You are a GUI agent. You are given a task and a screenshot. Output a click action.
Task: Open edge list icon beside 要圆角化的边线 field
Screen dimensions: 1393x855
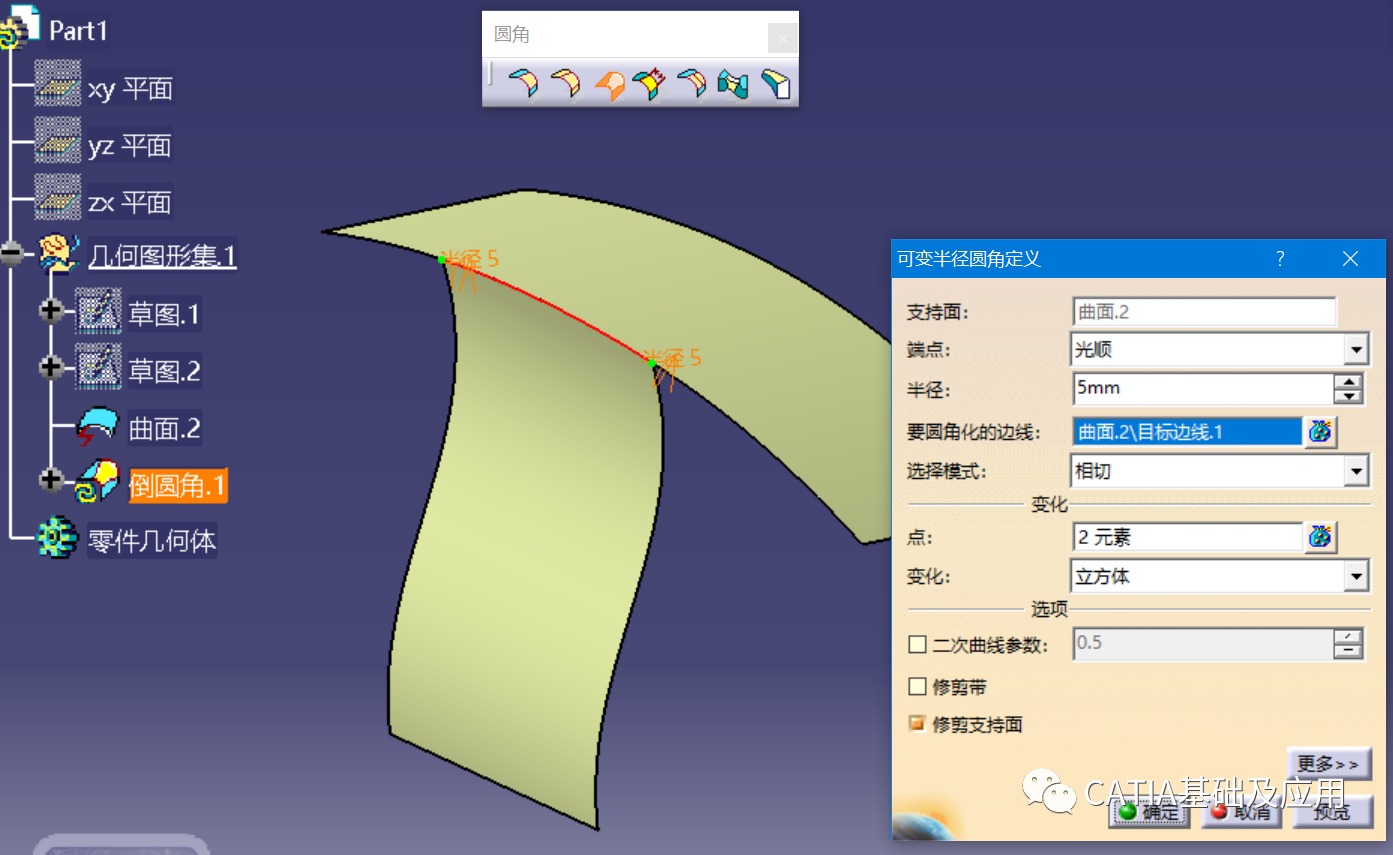pos(1320,432)
